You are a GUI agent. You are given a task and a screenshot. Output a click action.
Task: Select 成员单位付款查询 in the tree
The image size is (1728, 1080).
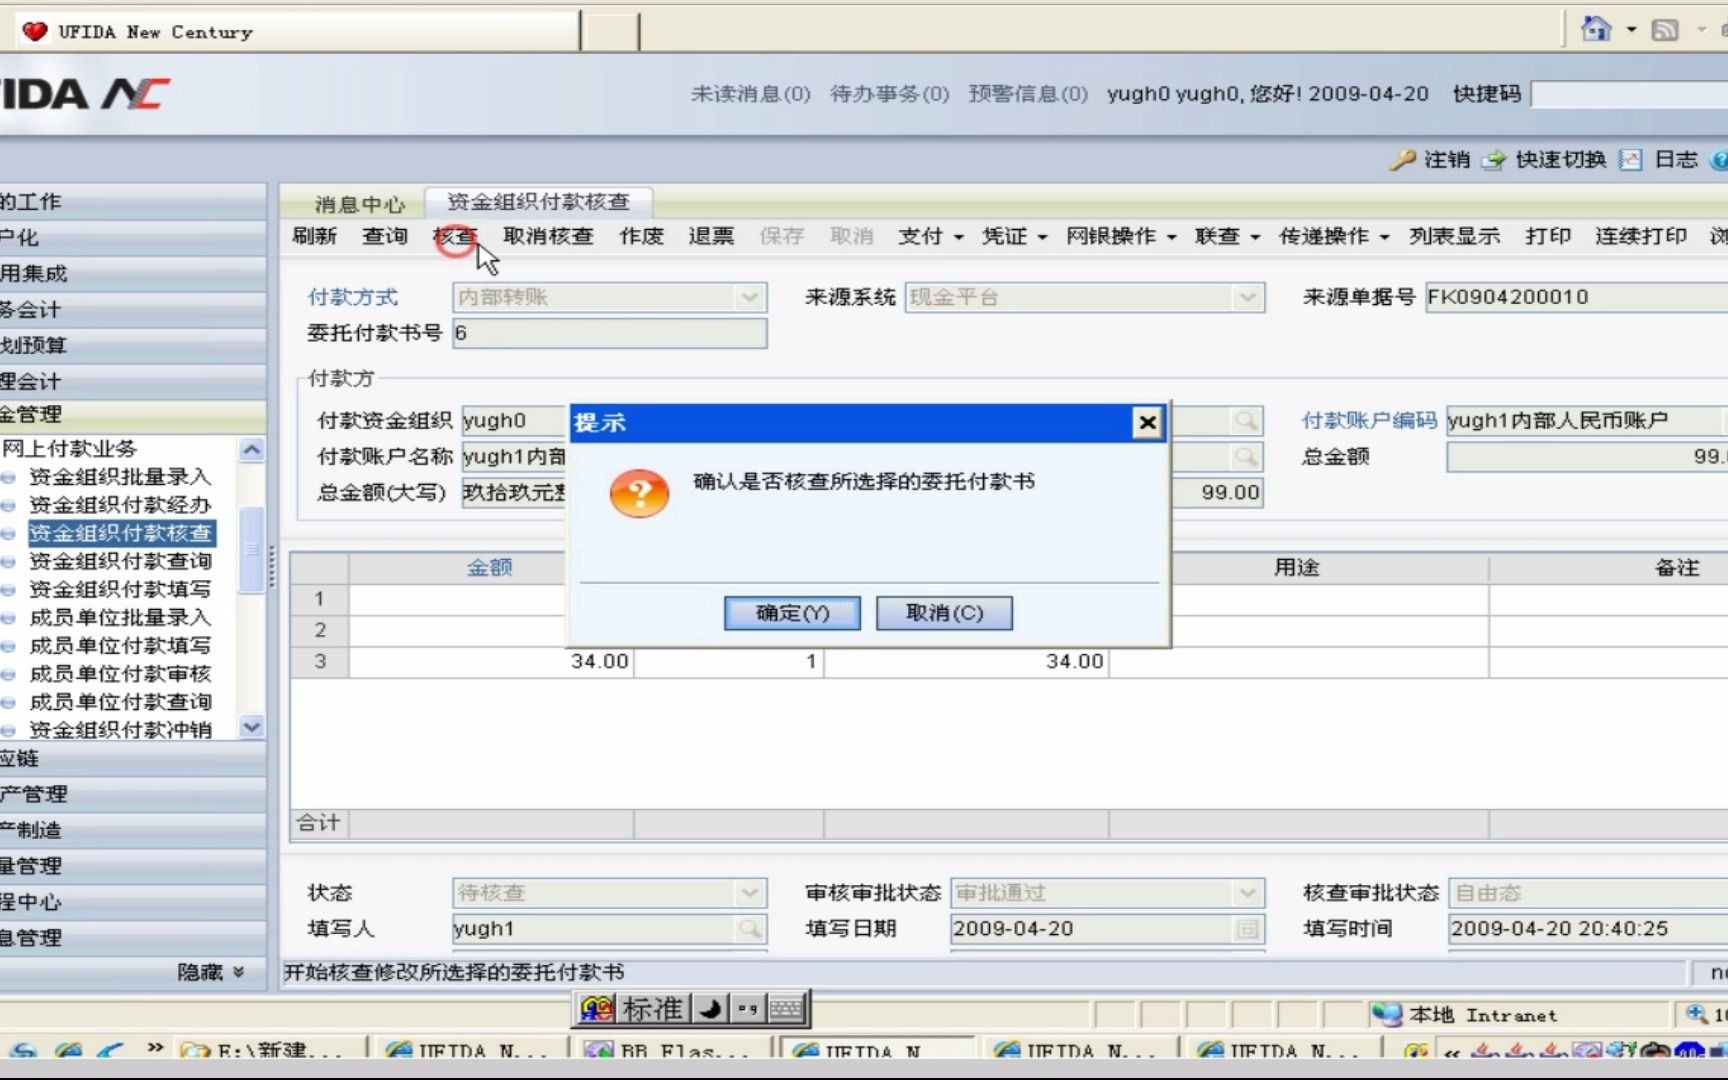(120, 701)
